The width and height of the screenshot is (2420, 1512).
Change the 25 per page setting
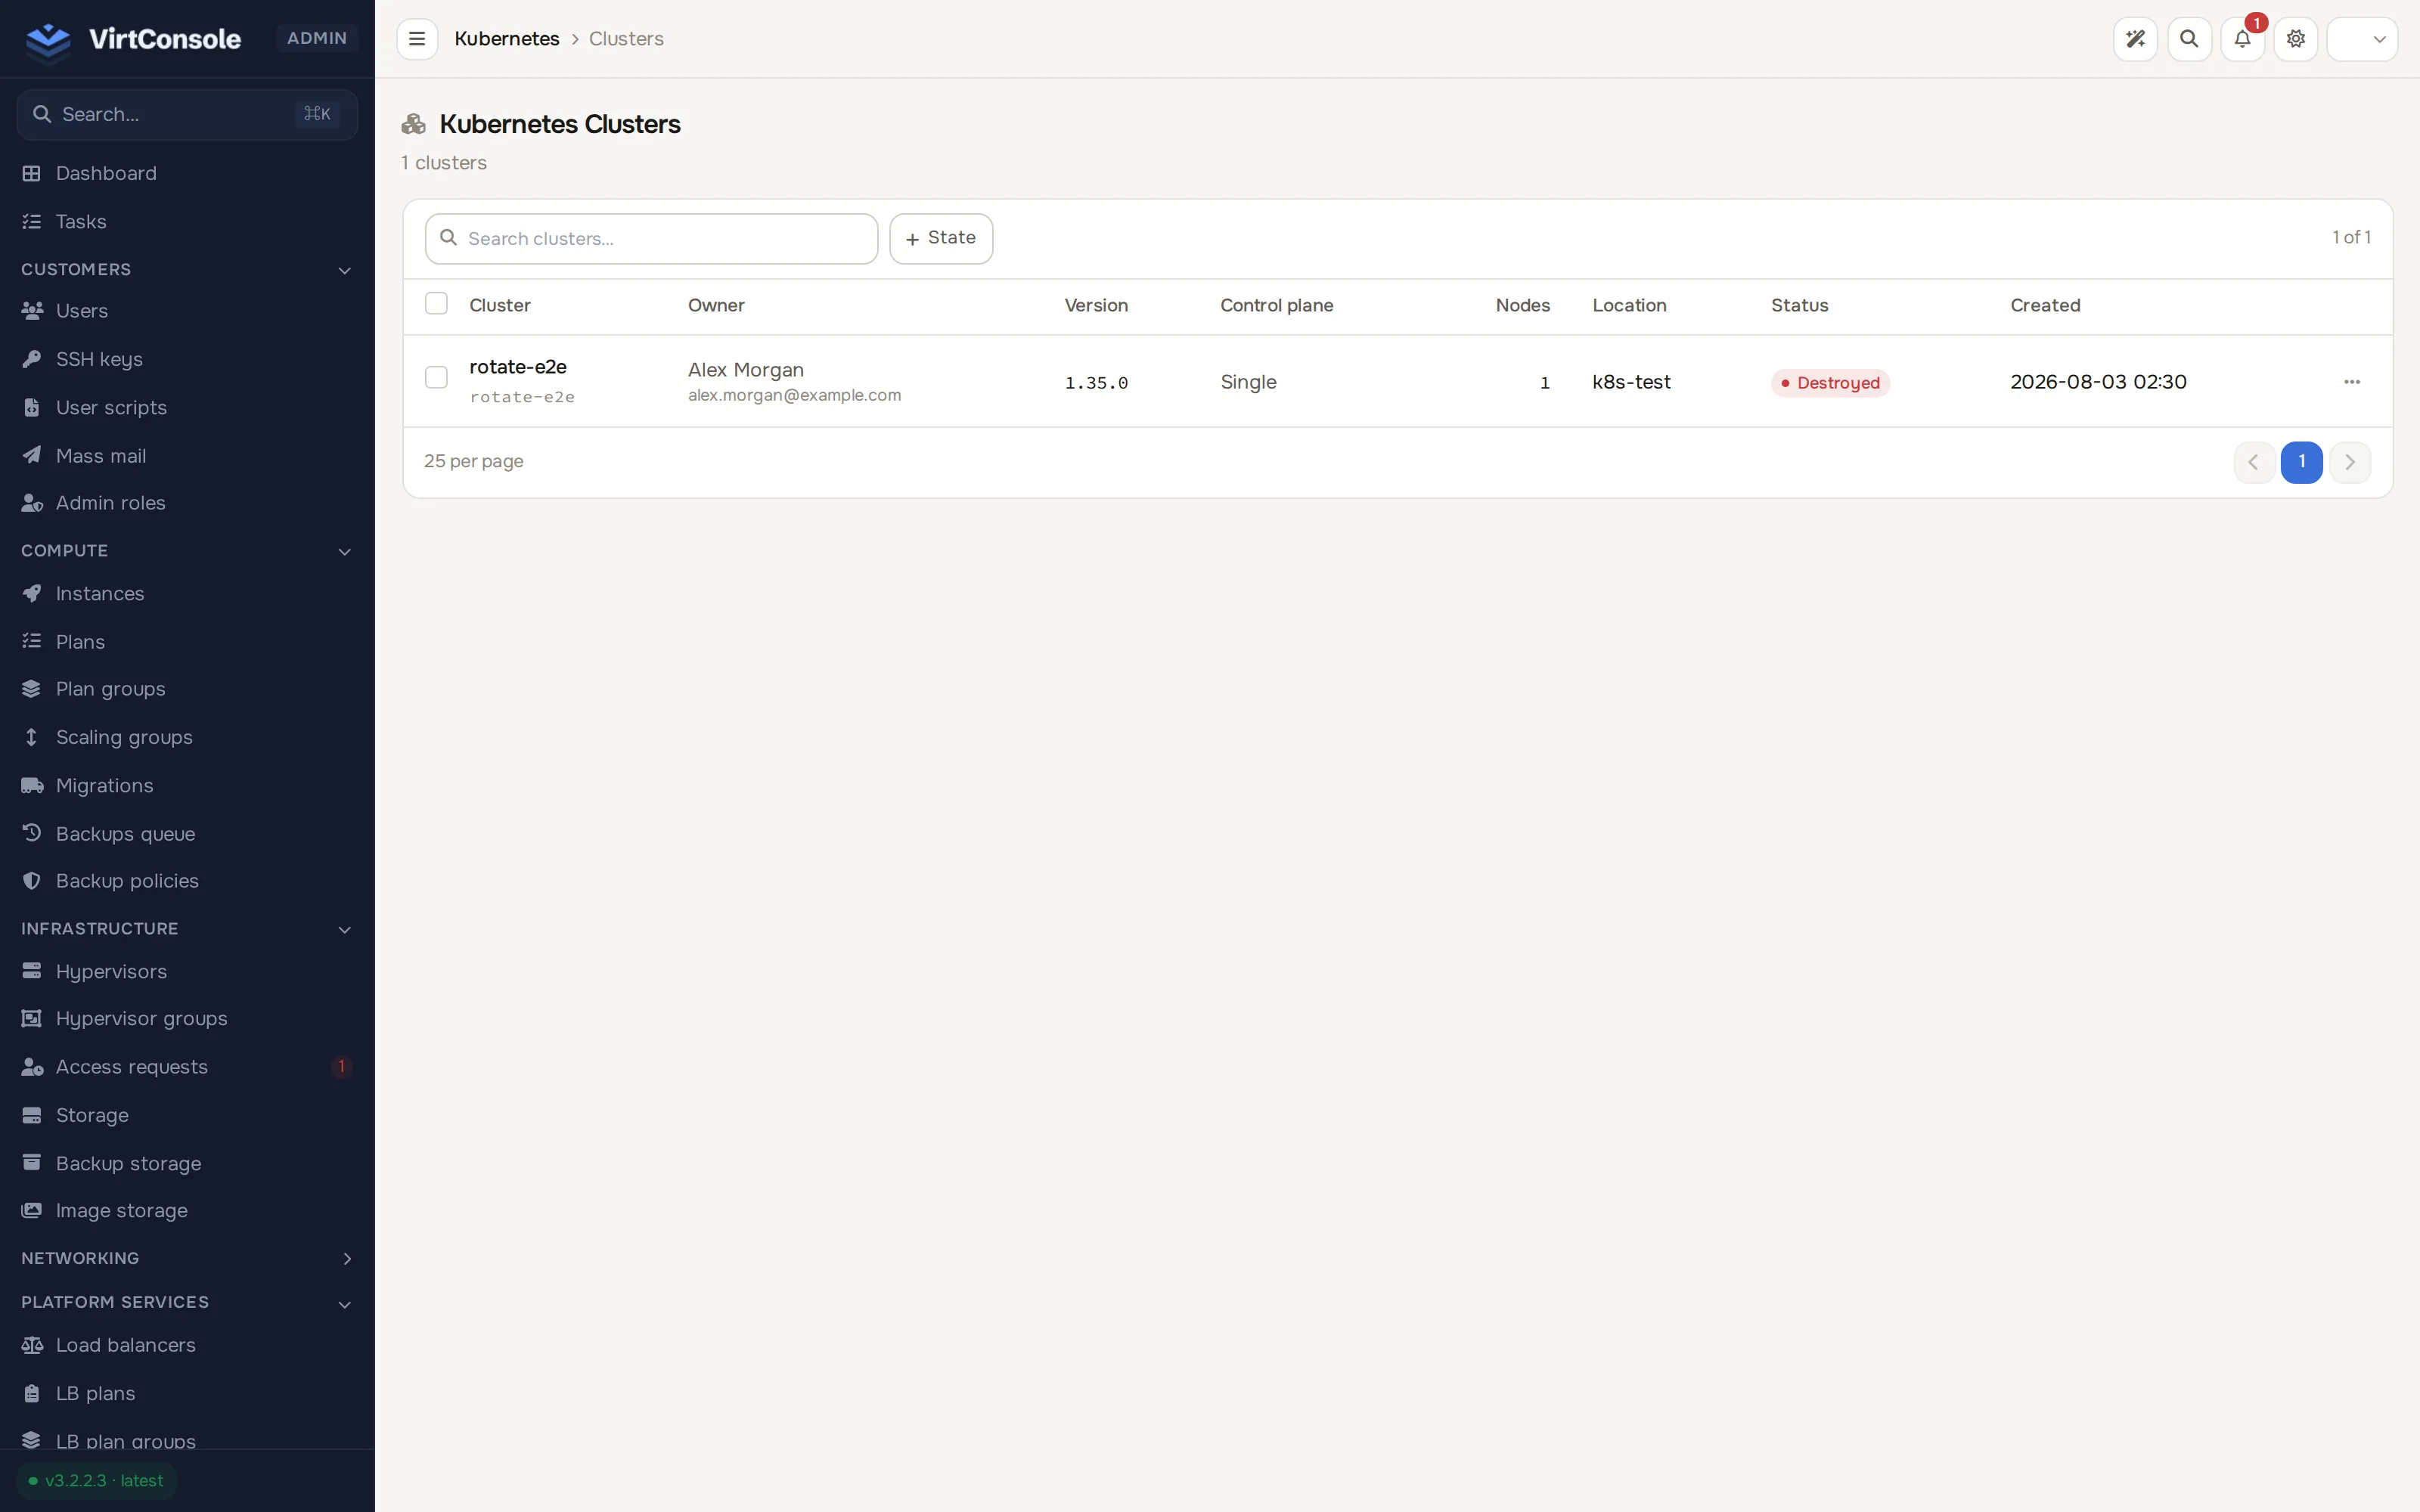tap(474, 462)
